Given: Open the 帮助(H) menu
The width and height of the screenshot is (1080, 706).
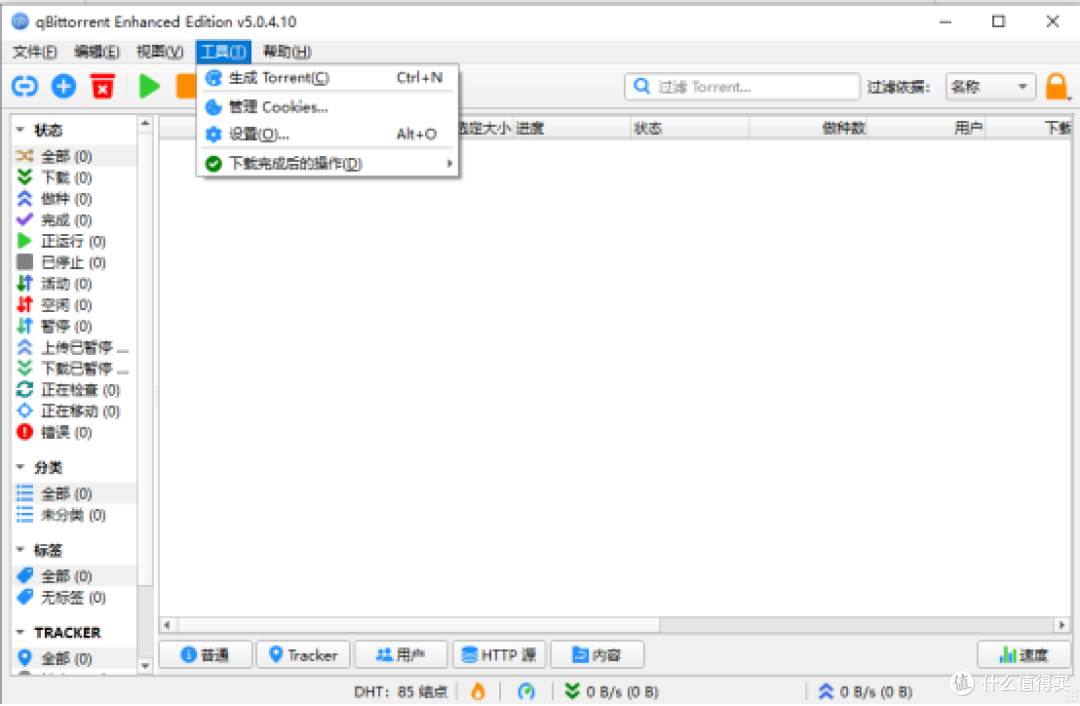Looking at the screenshot, I should tap(287, 52).
